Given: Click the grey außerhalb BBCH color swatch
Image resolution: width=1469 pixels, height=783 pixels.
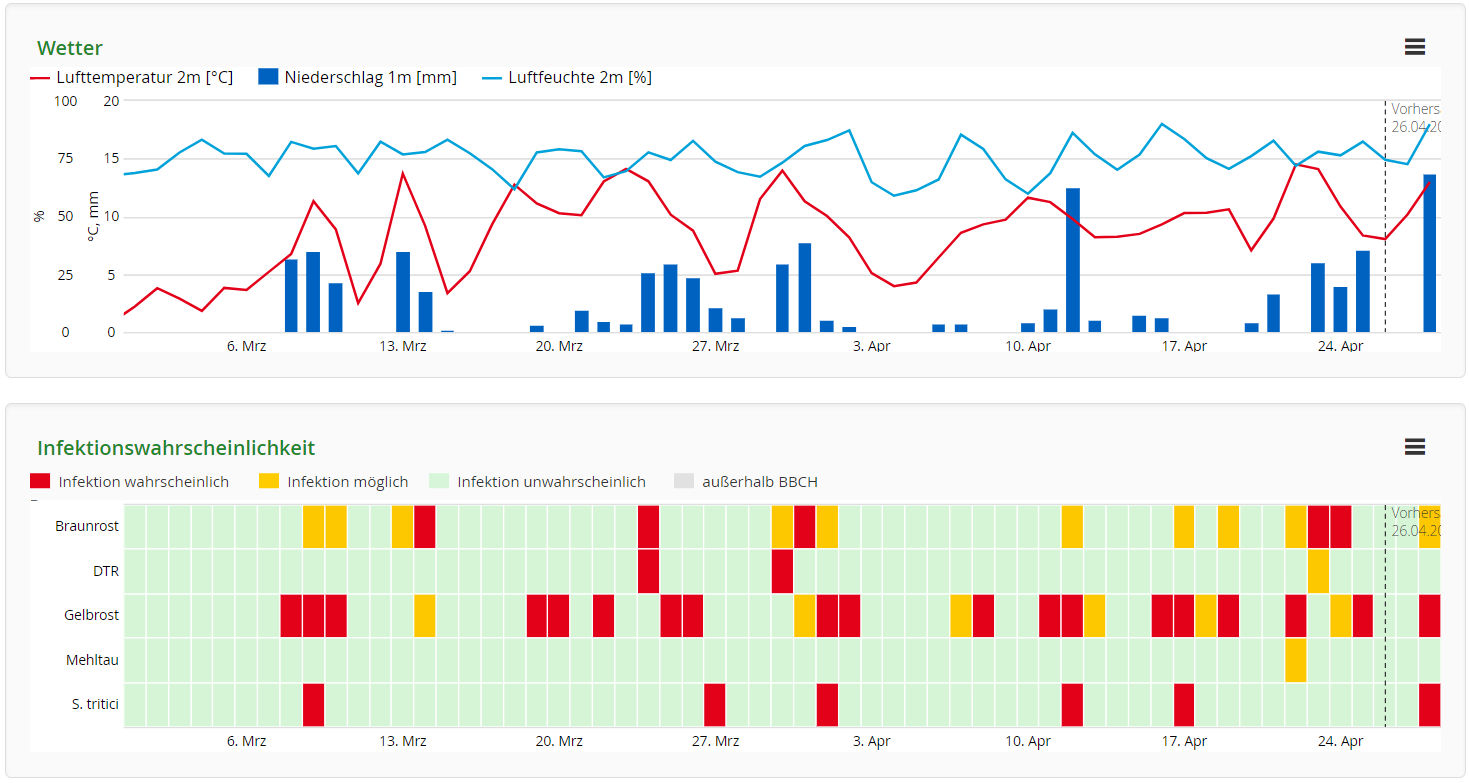Looking at the screenshot, I should [684, 481].
